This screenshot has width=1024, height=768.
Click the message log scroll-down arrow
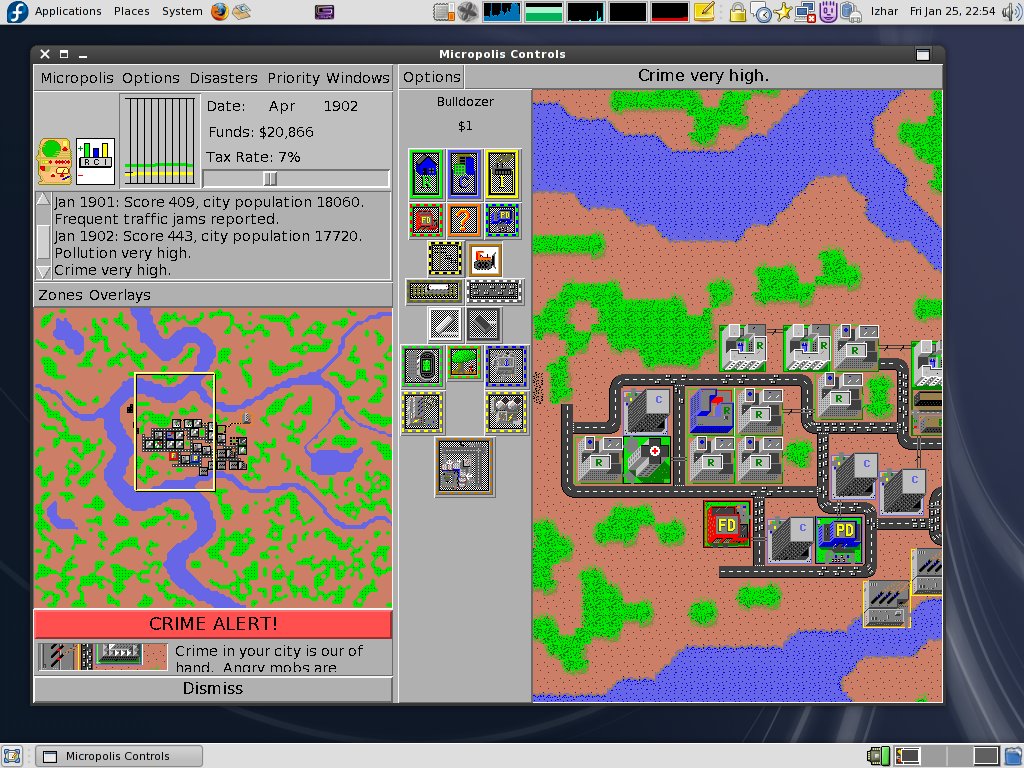43,271
